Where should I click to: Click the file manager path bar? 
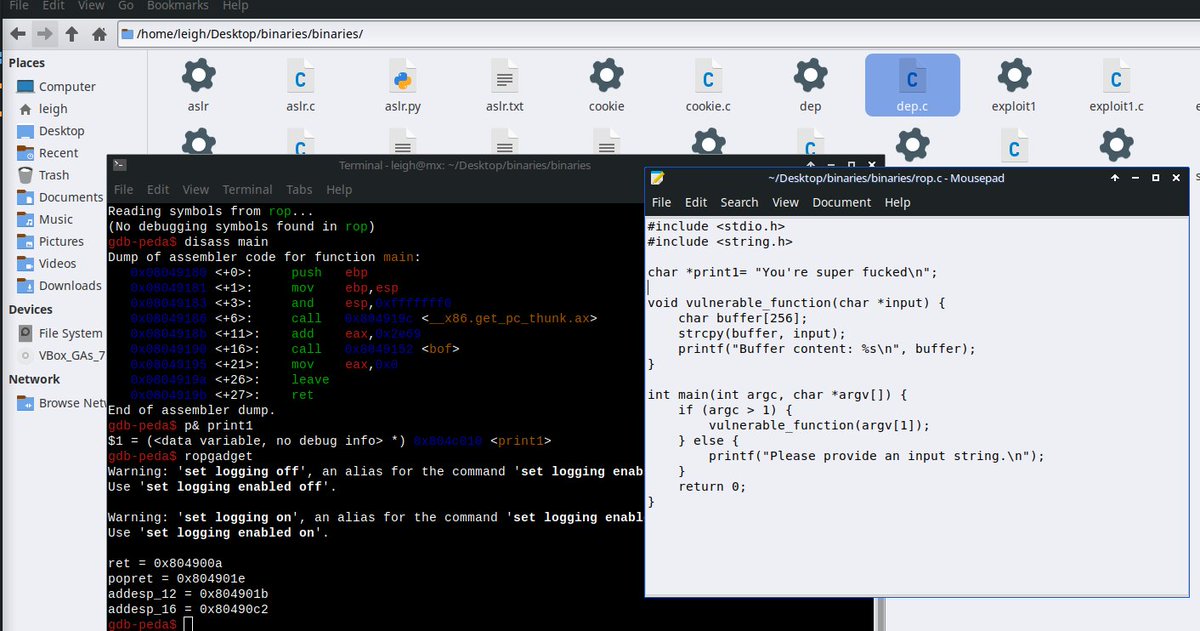(x=658, y=34)
